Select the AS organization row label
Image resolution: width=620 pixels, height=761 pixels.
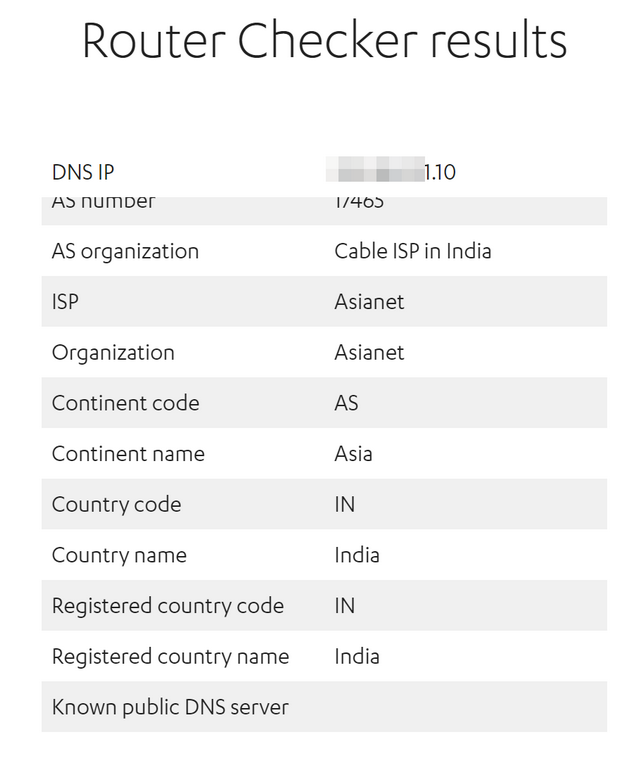(x=125, y=251)
